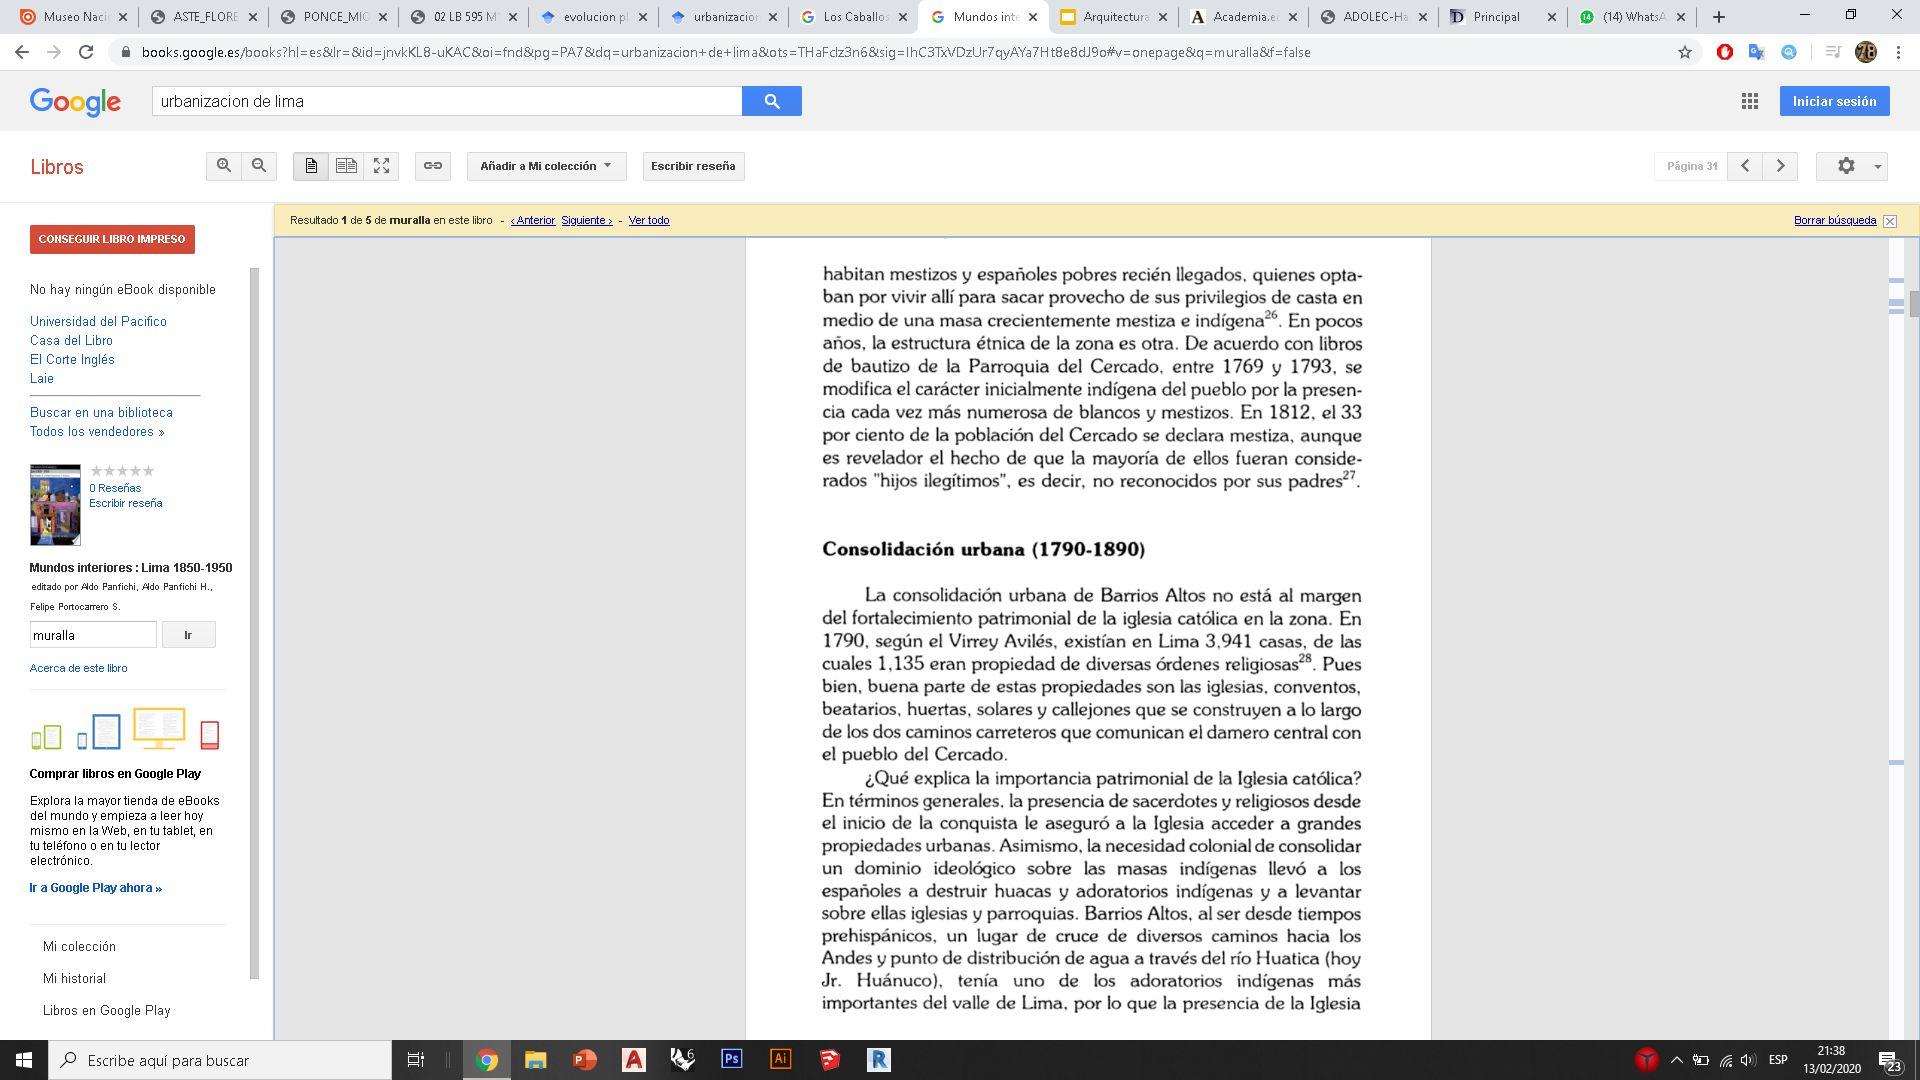This screenshot has height=1080, width=1920.
Task: Click 'Borrar búsqueda' link
Action: [1835, 220]
